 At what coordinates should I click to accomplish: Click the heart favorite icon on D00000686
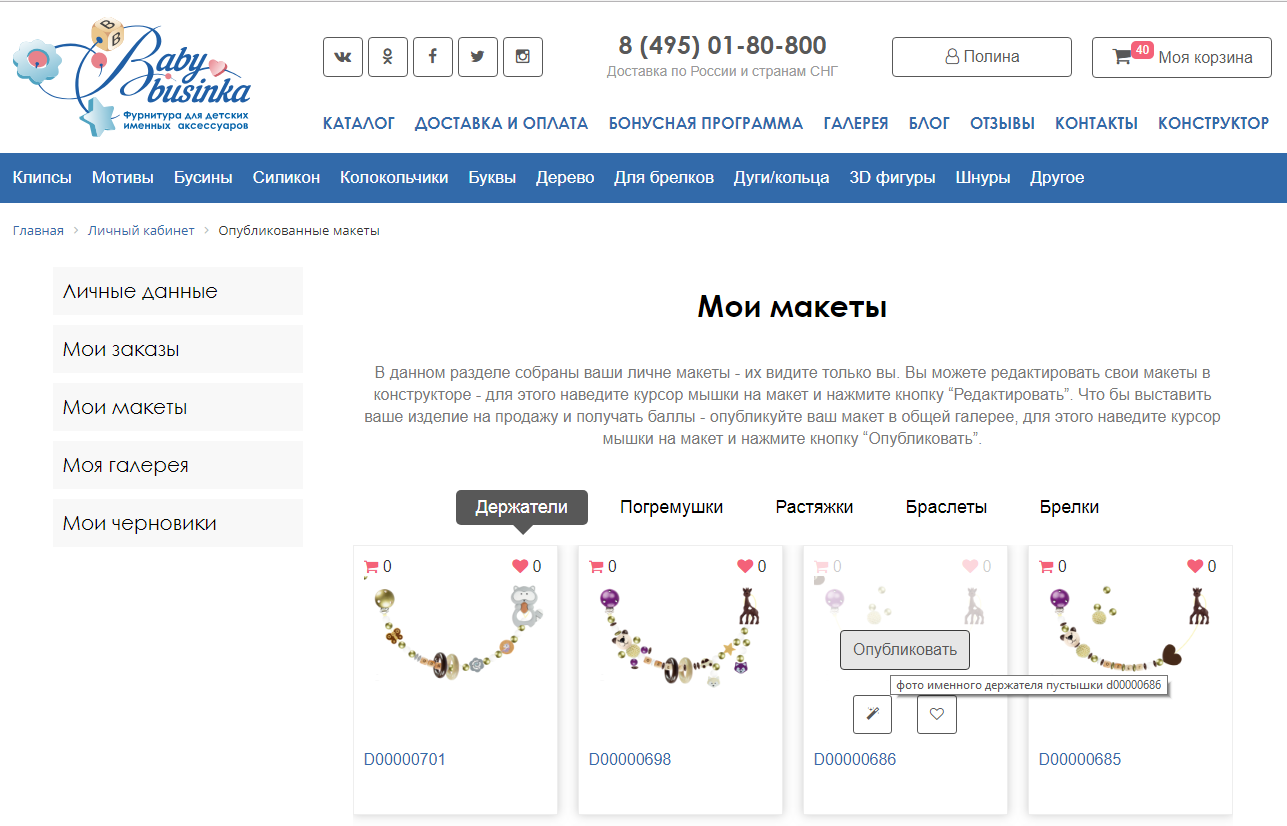coord(936,714)
